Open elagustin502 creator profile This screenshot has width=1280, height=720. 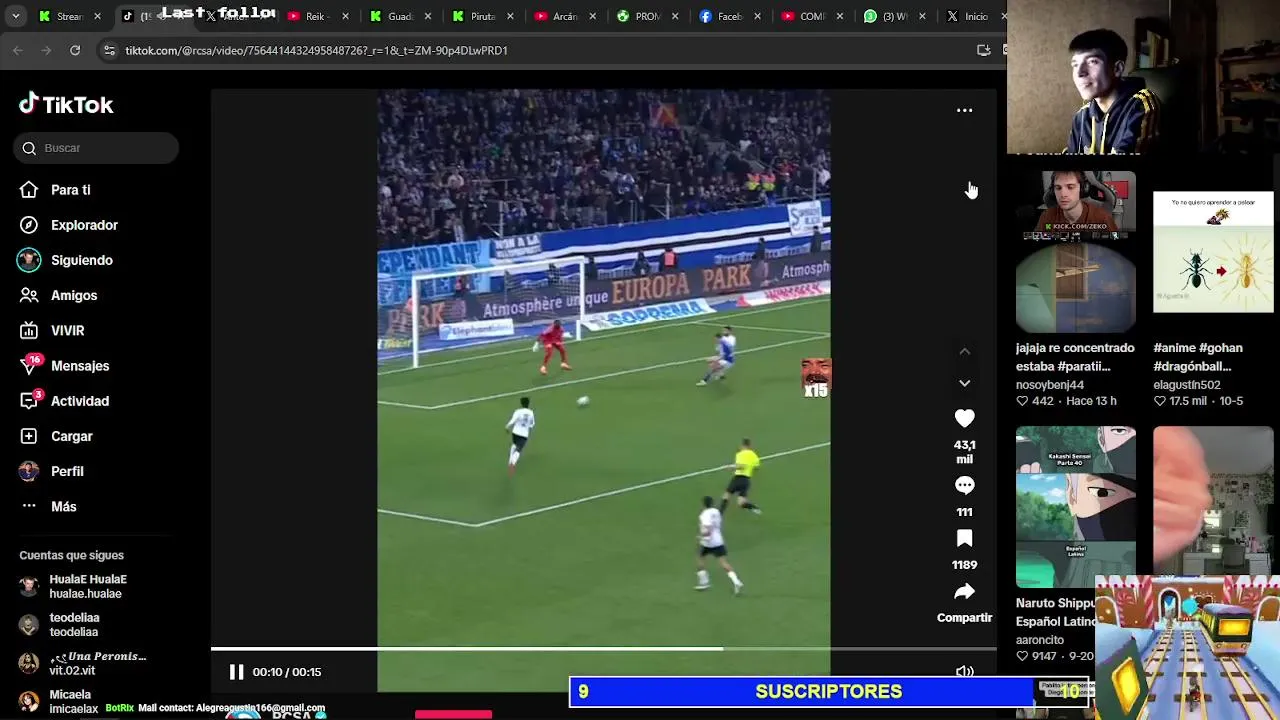[1187, 384]
